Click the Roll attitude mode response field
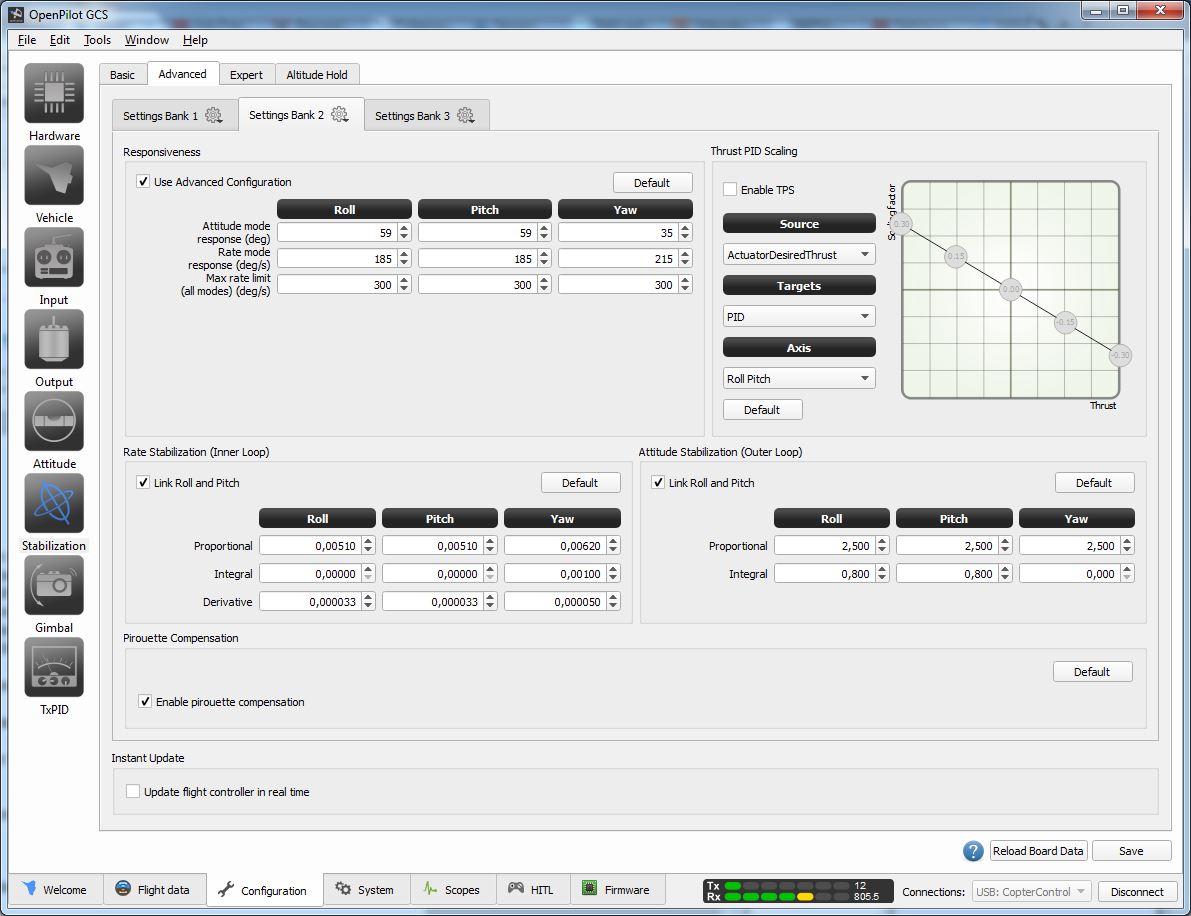The width and height of the screenshot is (1191, 916). coord(336,232)
